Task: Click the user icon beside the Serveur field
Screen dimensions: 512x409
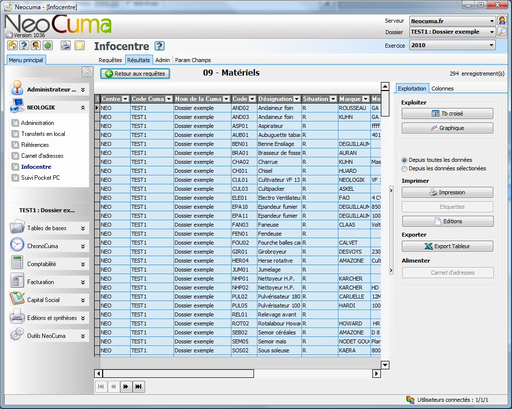Action: (502, 21)
